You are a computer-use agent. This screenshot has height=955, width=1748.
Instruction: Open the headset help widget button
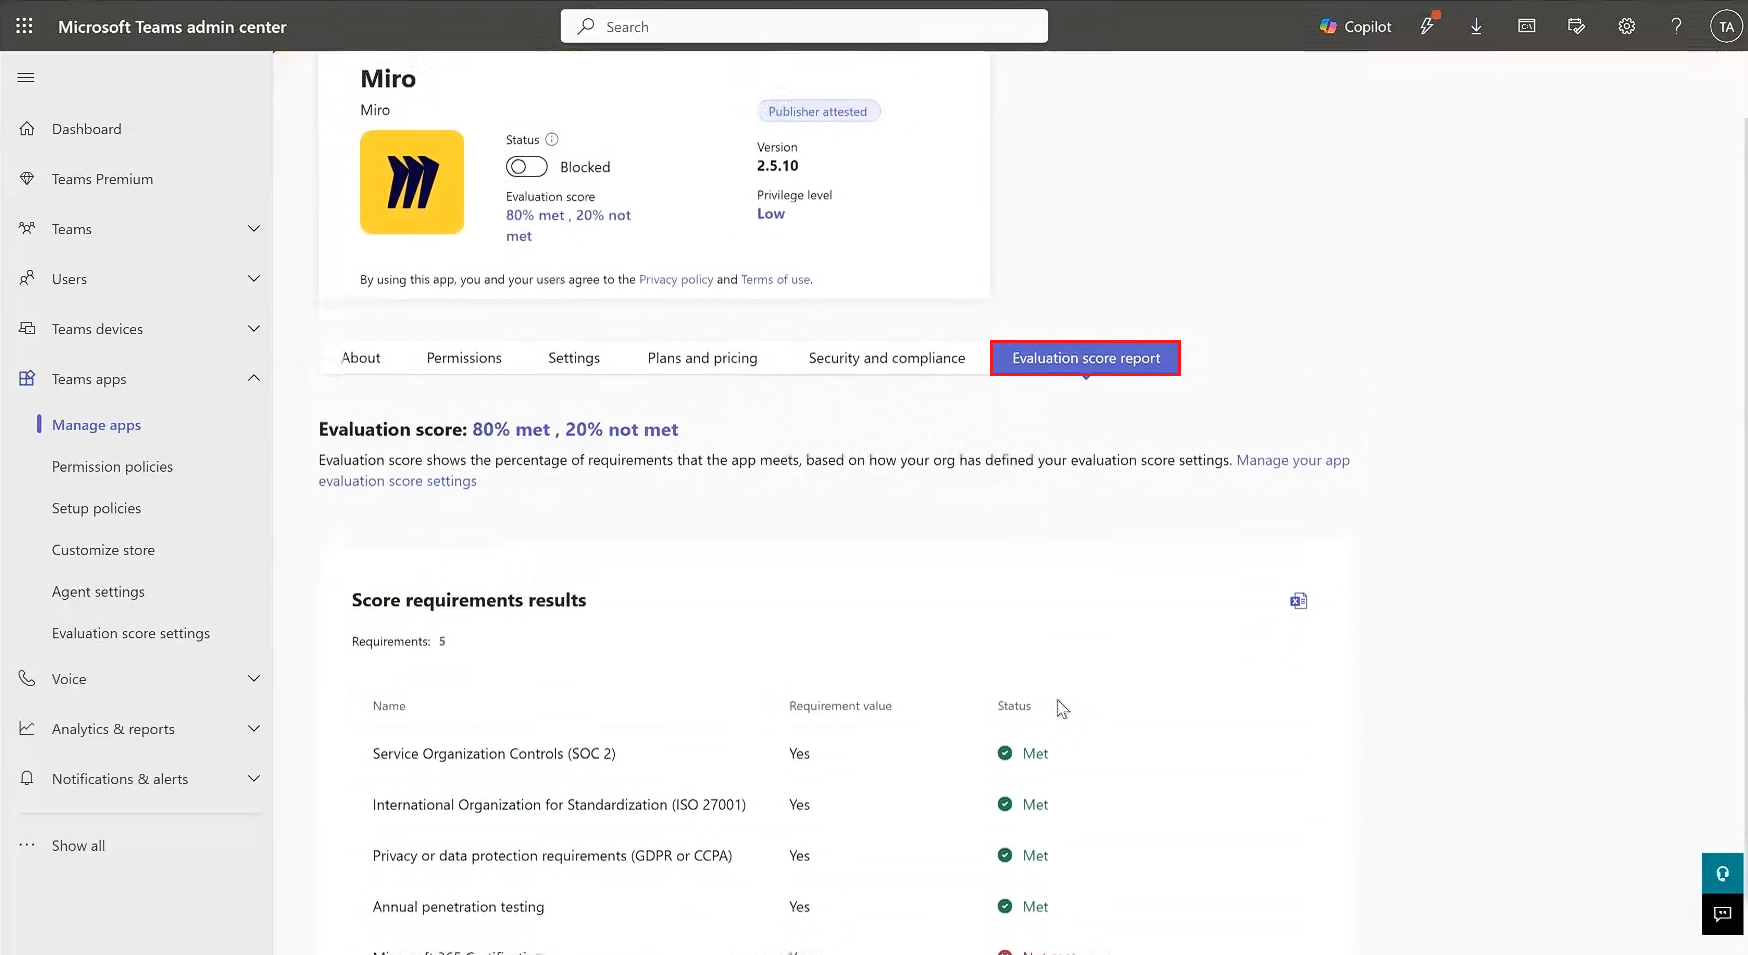[x=1723, y=874]
